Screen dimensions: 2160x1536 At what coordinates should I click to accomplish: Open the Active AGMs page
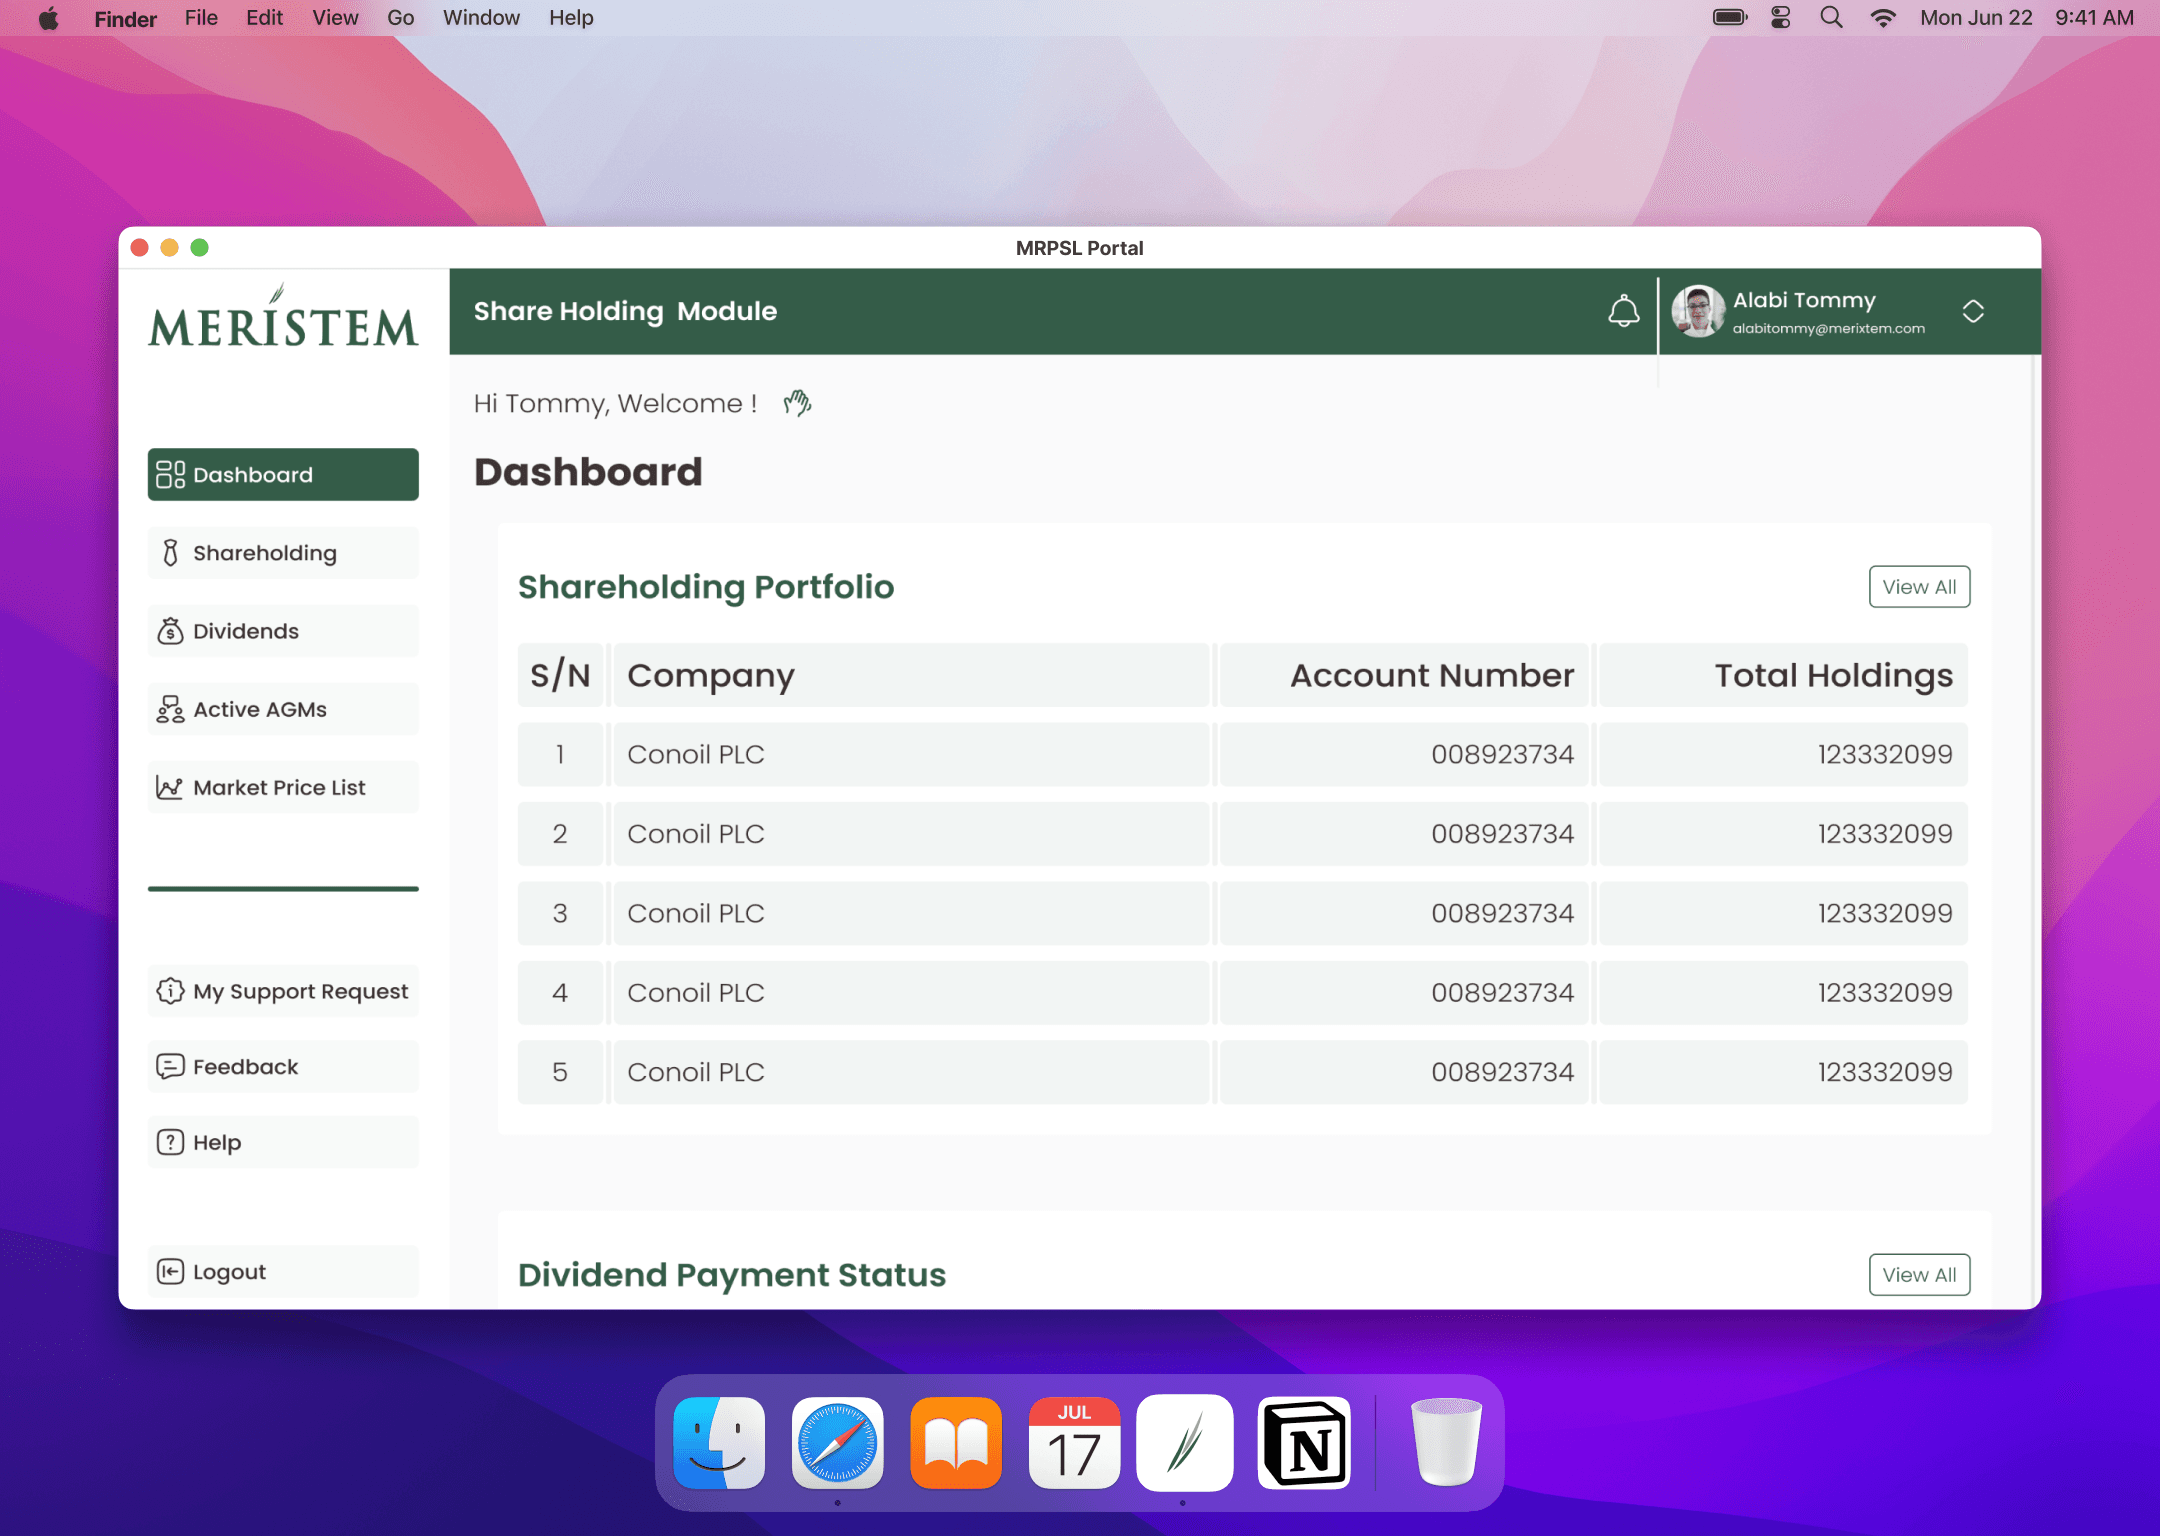(x=283, y=709)
